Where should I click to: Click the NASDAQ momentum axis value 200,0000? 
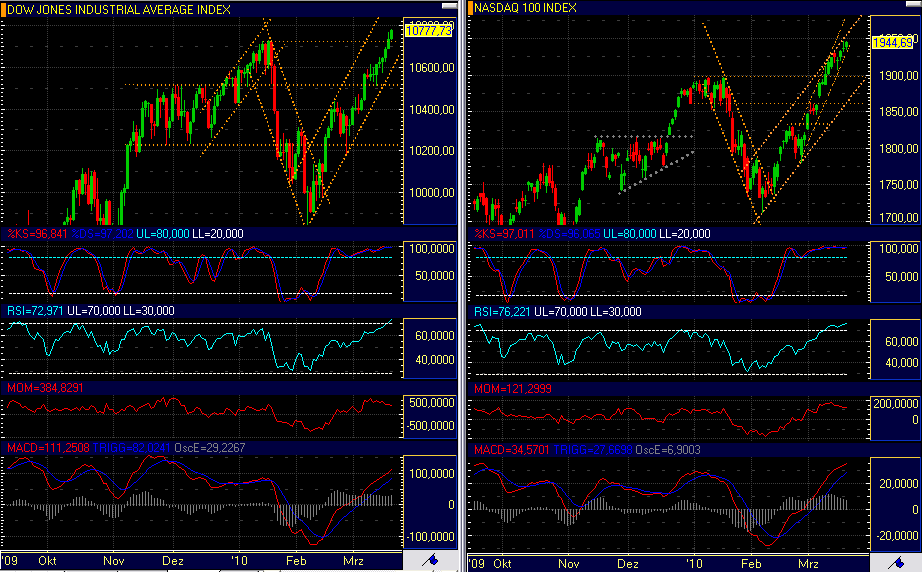(x=896, y=404)
